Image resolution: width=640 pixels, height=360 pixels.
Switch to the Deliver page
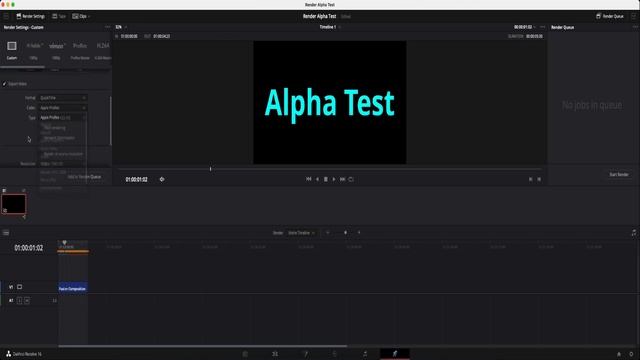(x=395, y=353)
